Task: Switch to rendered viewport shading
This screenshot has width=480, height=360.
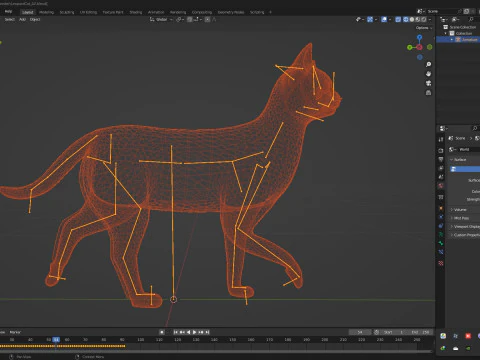Action: click(x=424, y=20)
